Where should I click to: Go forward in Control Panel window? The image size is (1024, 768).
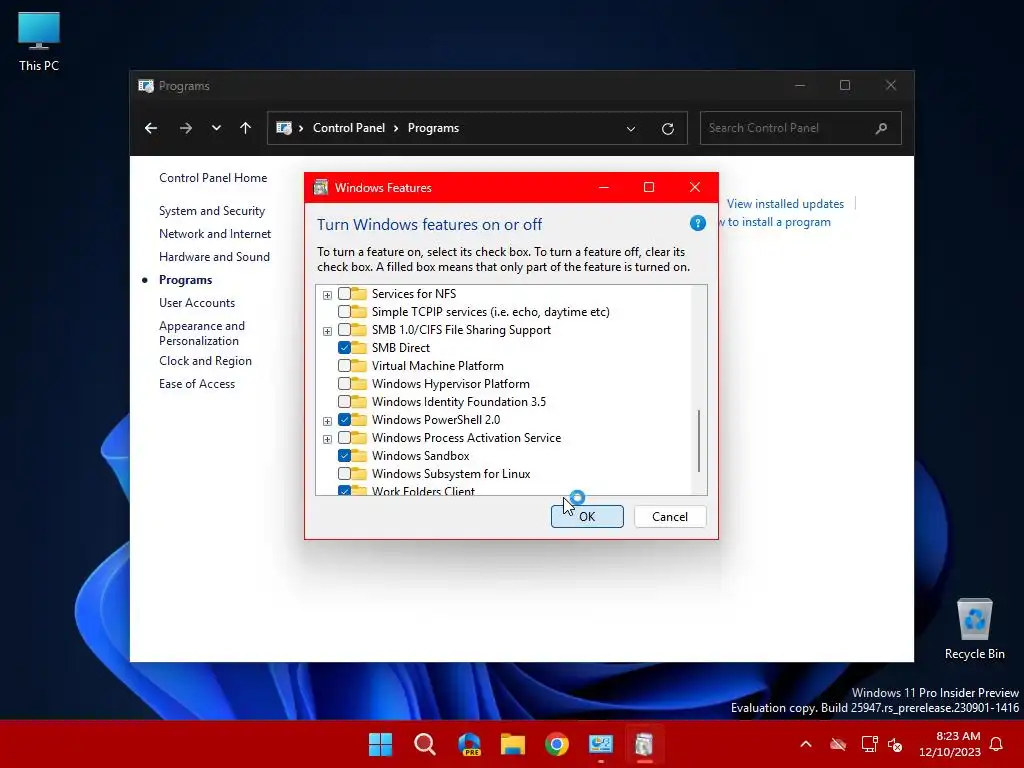(185, 128)
